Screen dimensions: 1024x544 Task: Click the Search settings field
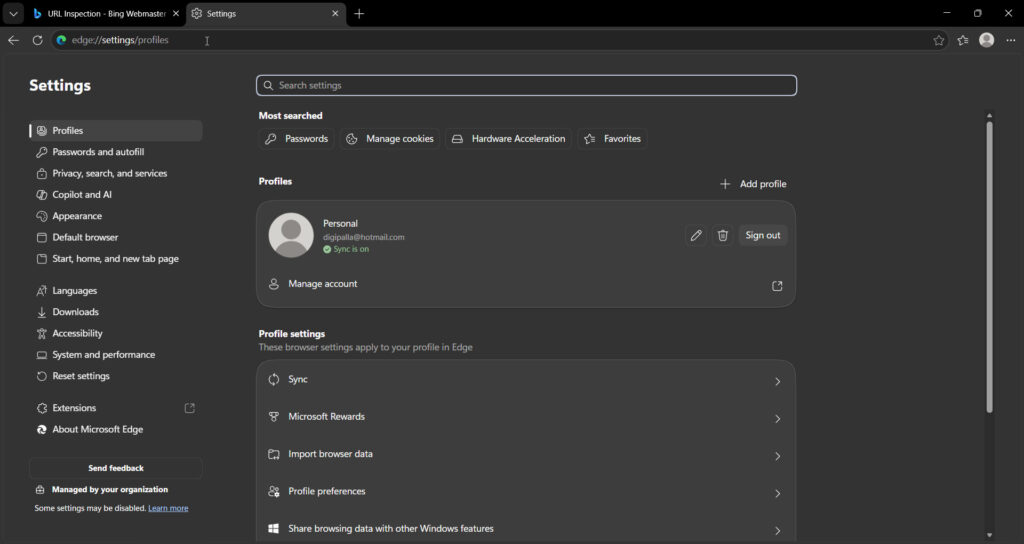pos(526,86)
